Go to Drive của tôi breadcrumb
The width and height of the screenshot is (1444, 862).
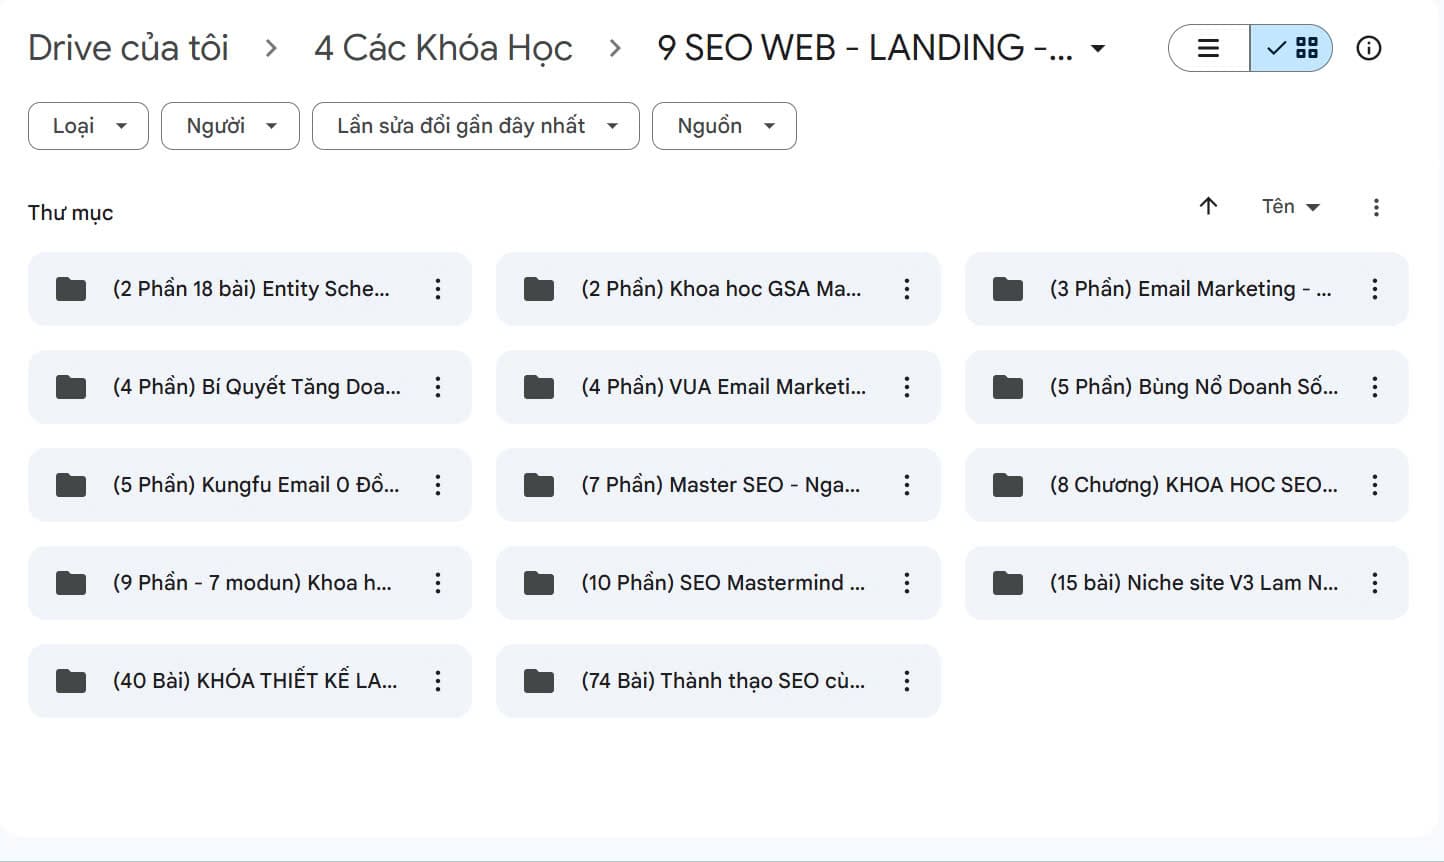click(128, 48)
